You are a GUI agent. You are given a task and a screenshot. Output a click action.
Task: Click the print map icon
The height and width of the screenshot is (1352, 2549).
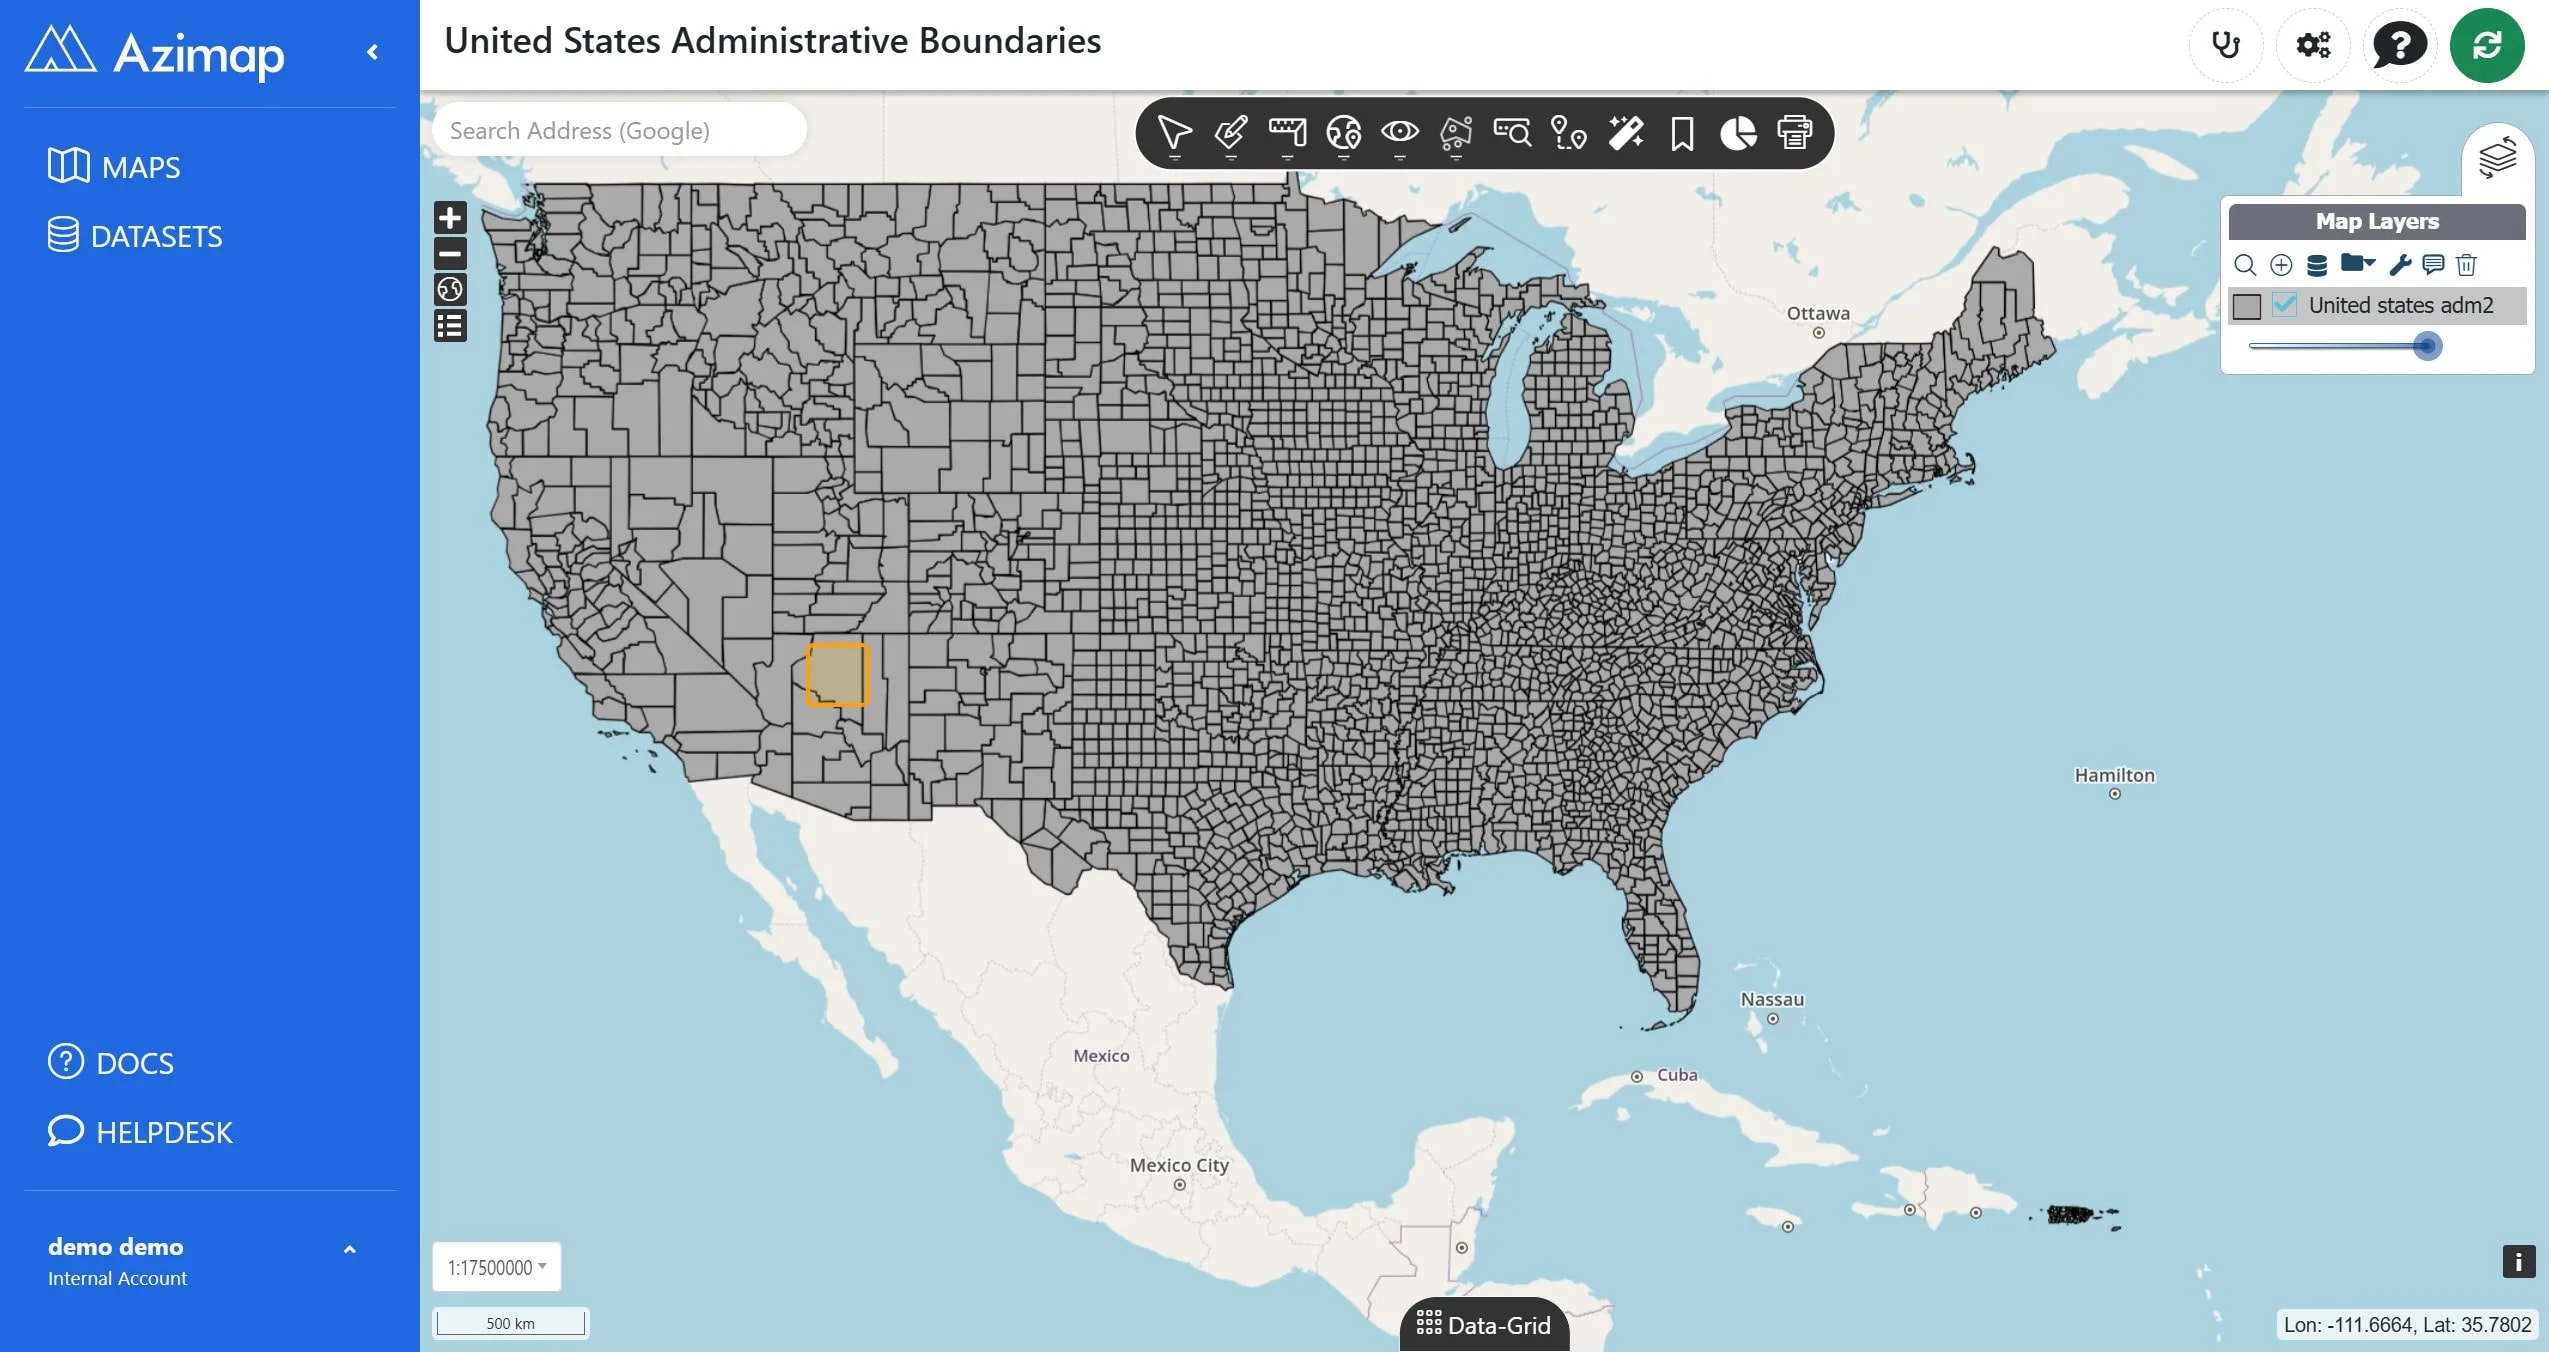[1794, 133]
